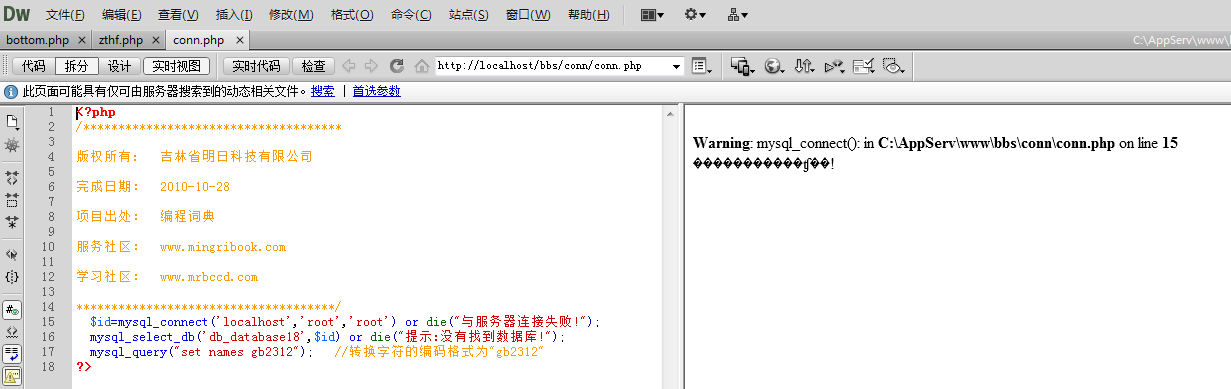Click Balance Braces icon
Screen dimensions: 1231x389
12,276
